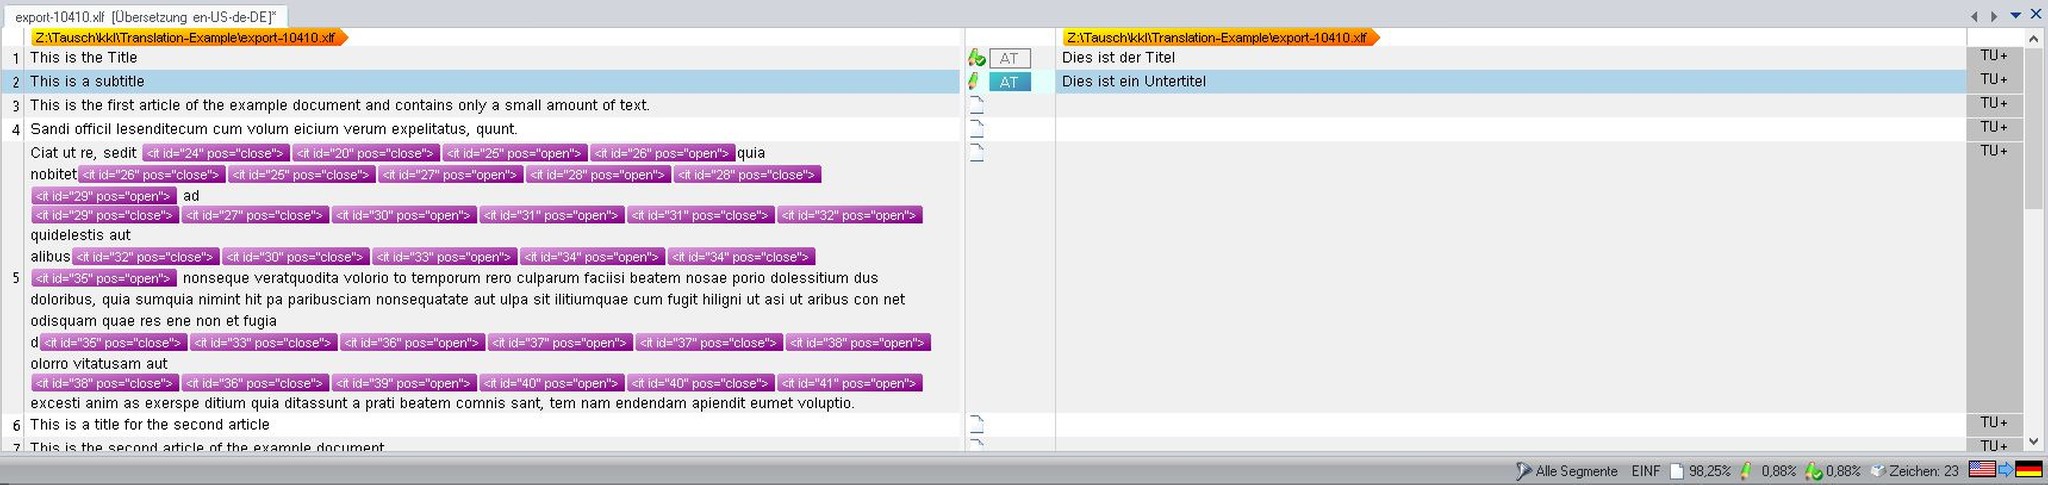This screenshot has width=2048, height=485.
Task: Click the Zeichen character count icon
Action: [x=1877, y=471]
